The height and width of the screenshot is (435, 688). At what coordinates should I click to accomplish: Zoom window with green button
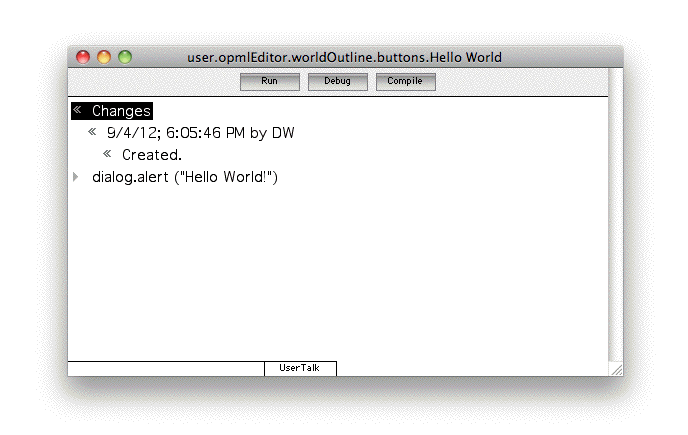point(125,57)
